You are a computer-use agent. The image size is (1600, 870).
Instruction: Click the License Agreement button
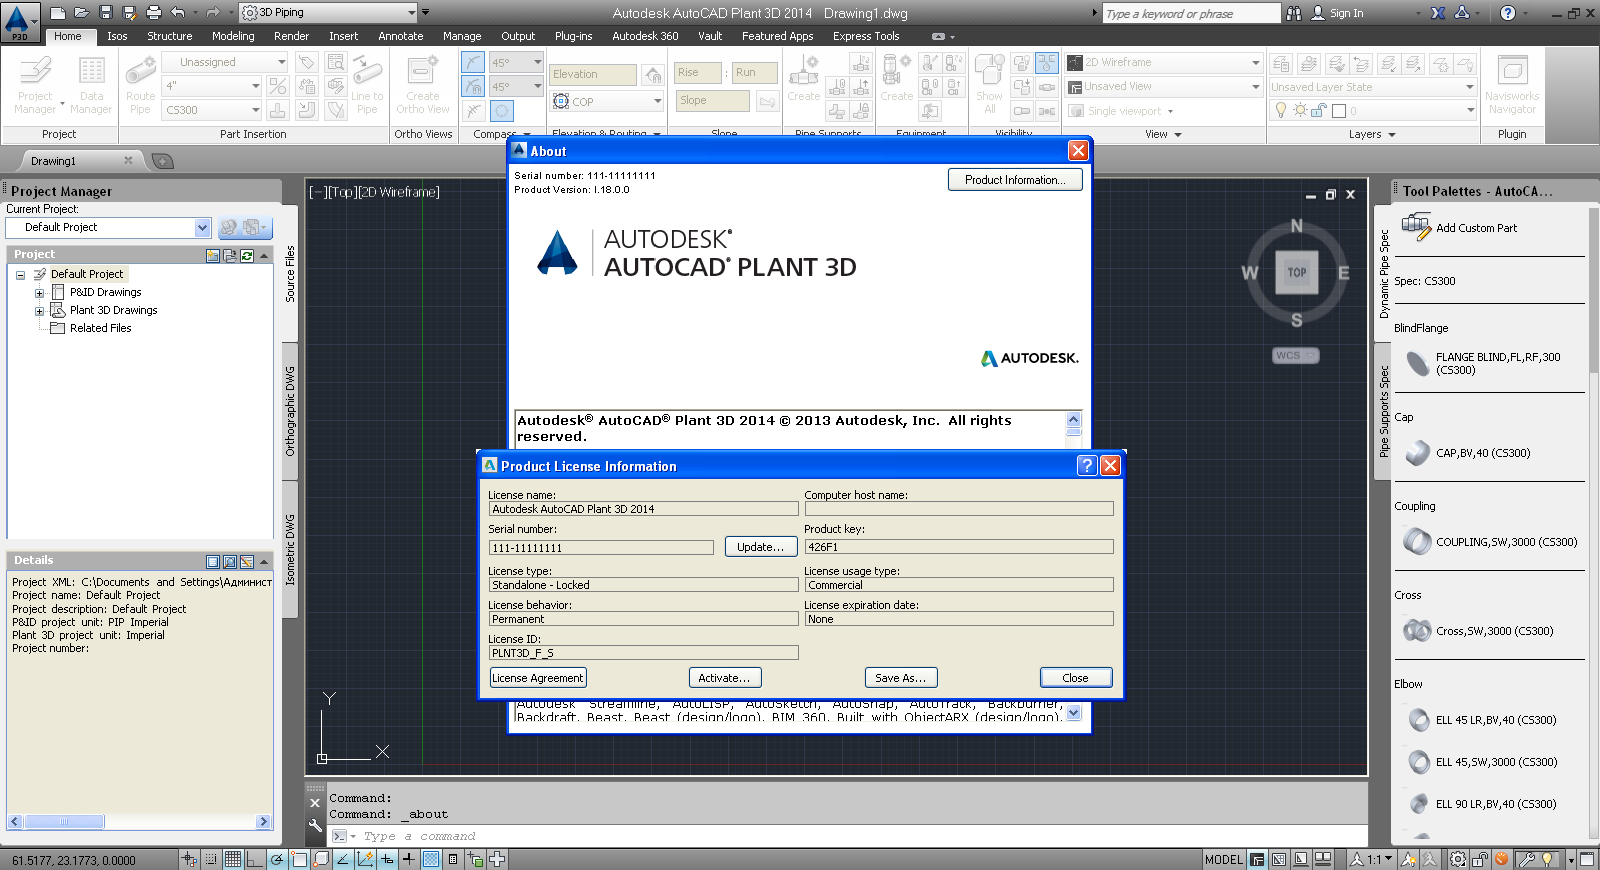point(538,678)
